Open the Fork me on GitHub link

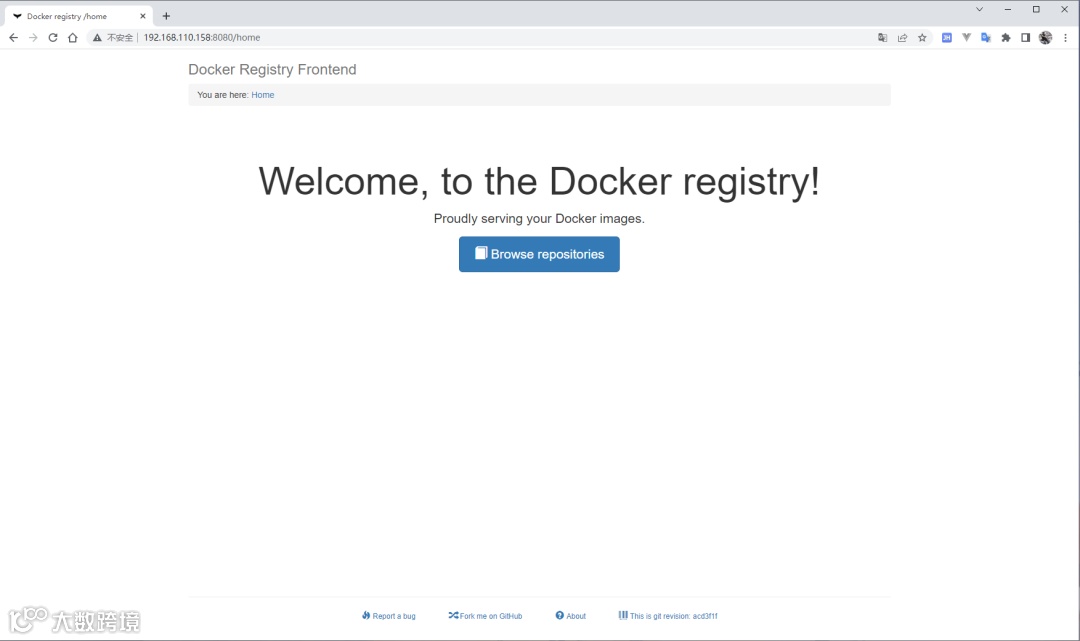click(x=486, y=616)
